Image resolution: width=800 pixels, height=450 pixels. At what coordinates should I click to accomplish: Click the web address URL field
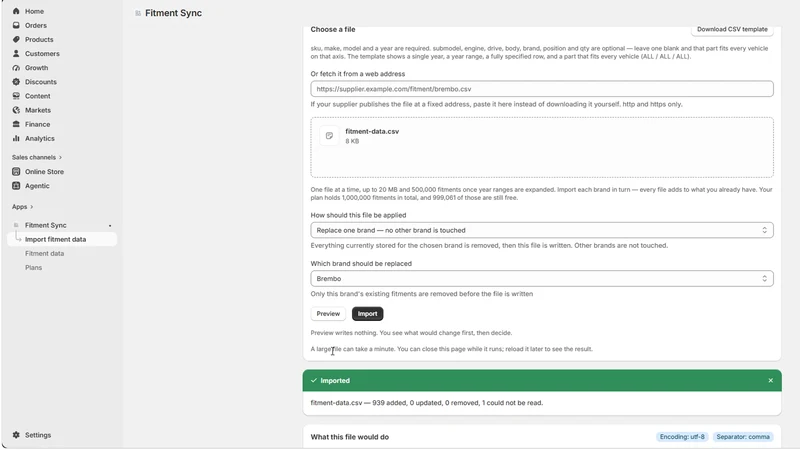[x=542, y=89]
